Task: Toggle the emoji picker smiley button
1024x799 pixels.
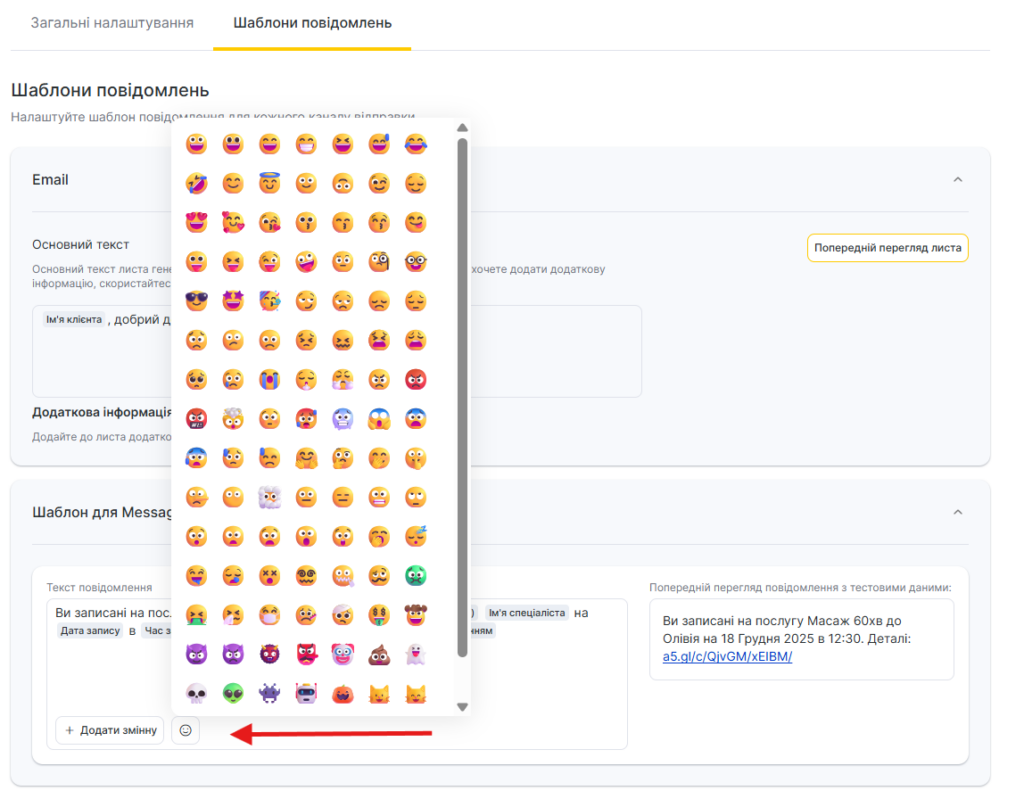Action: pyautogui.click(x=185, y=731)
